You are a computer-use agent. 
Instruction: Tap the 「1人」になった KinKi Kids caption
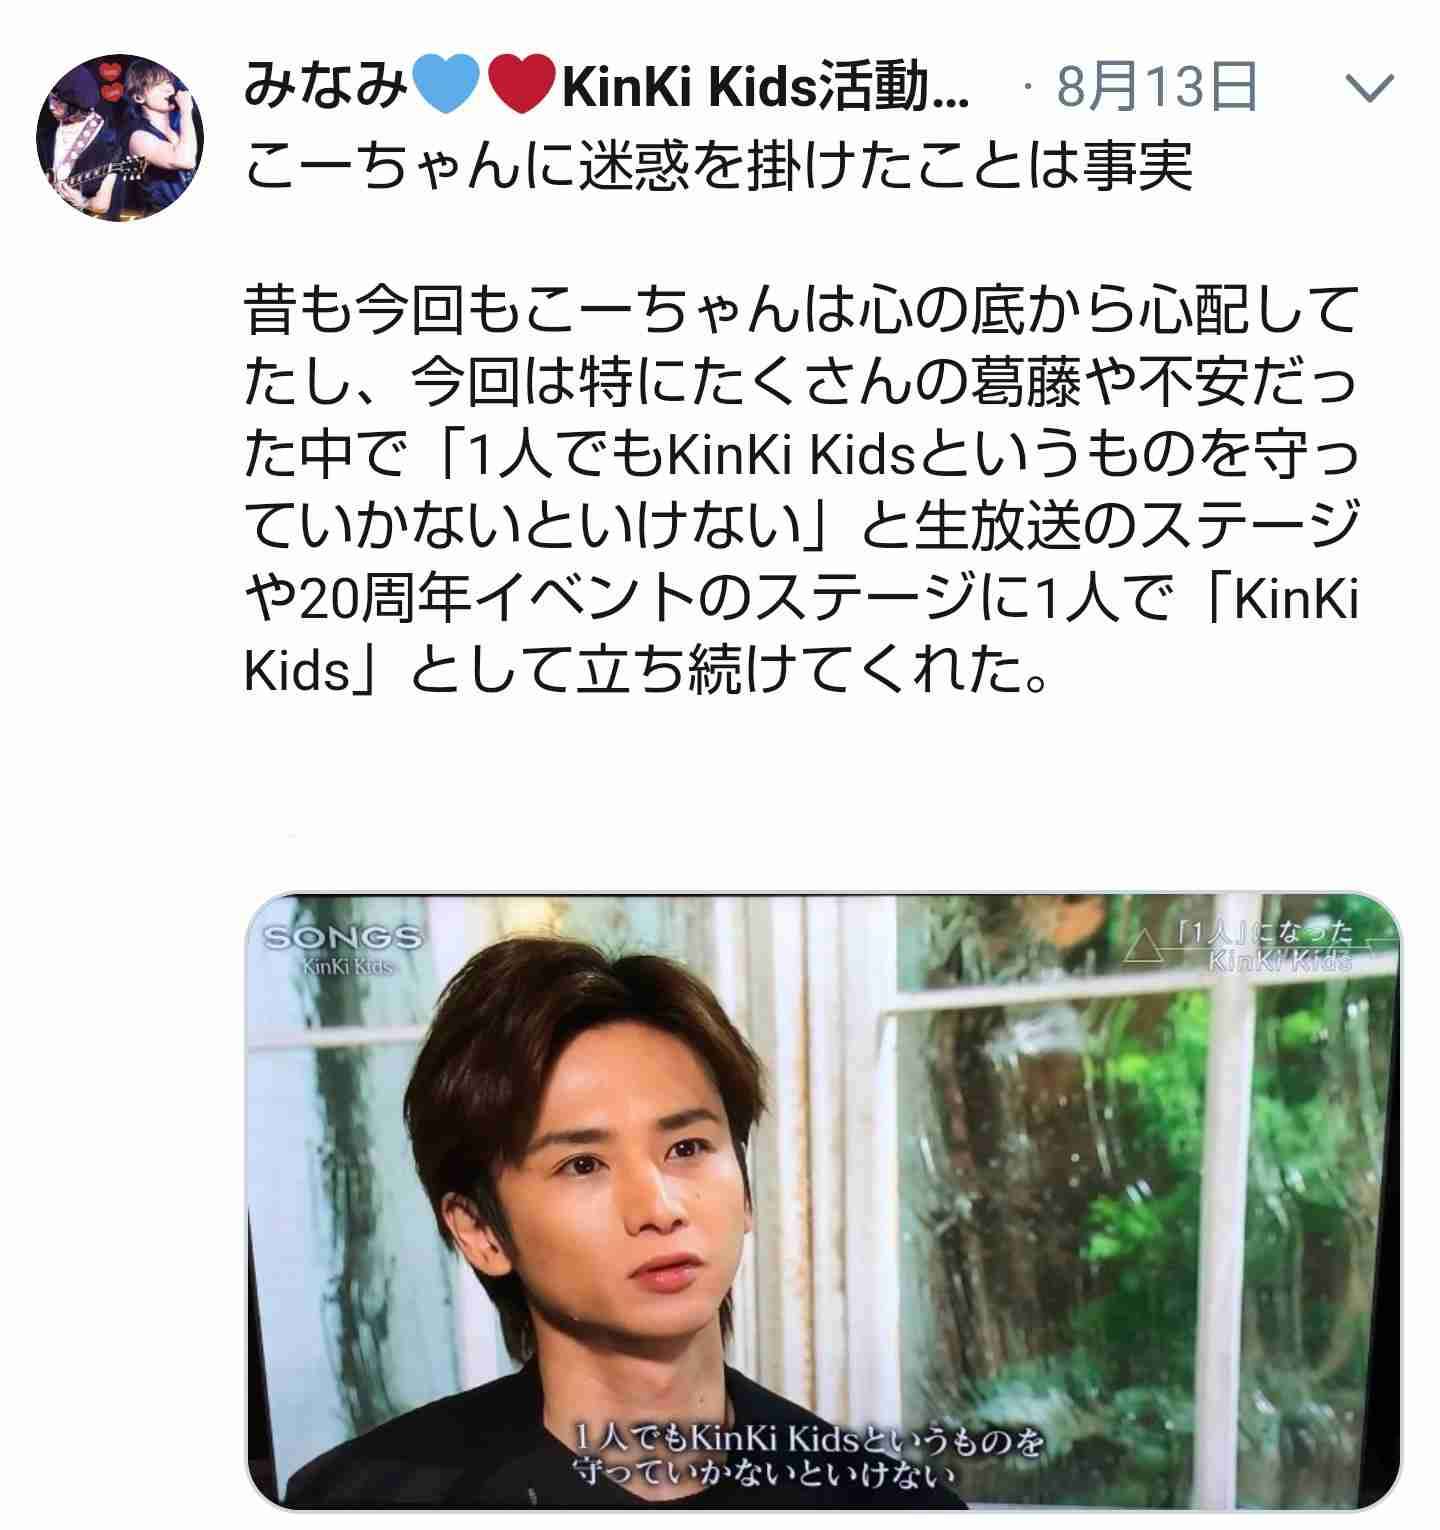pos(1265,946)
